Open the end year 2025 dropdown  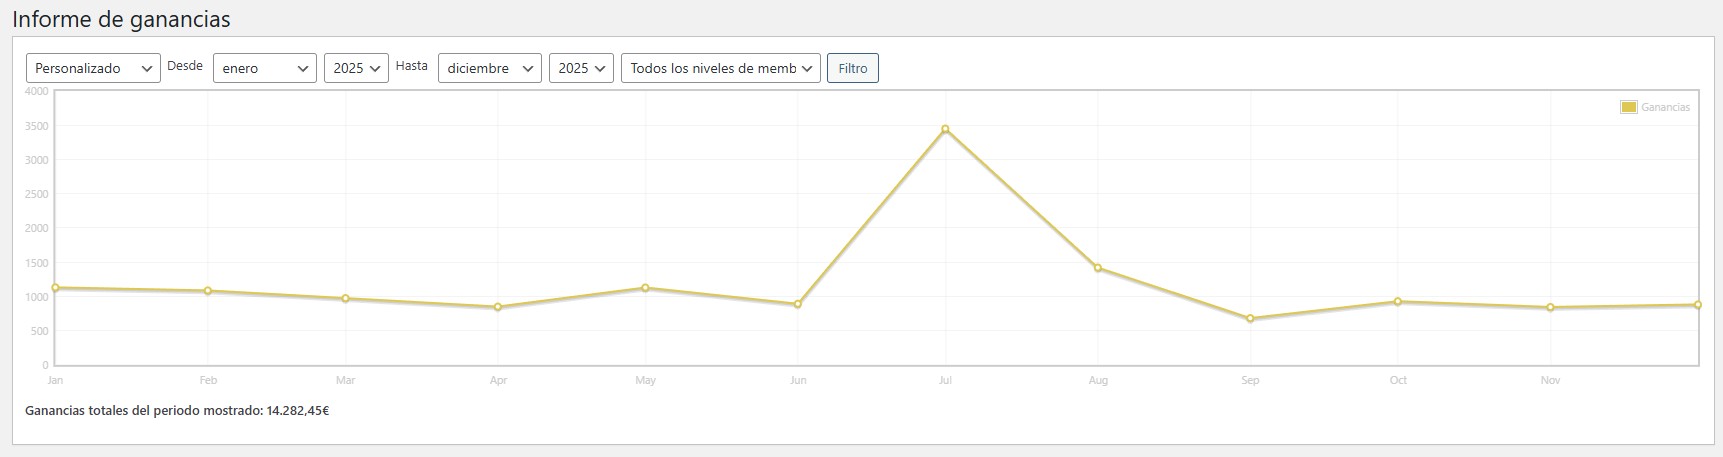581,68
